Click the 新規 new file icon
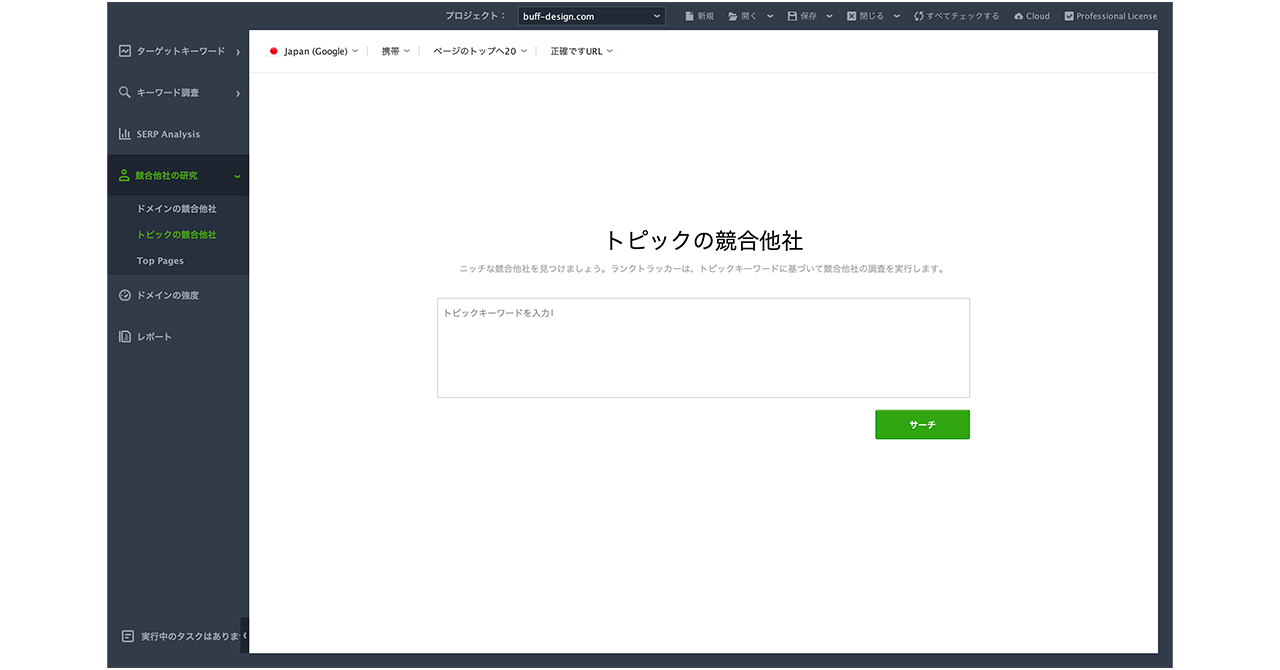 [x=689, y=16]
